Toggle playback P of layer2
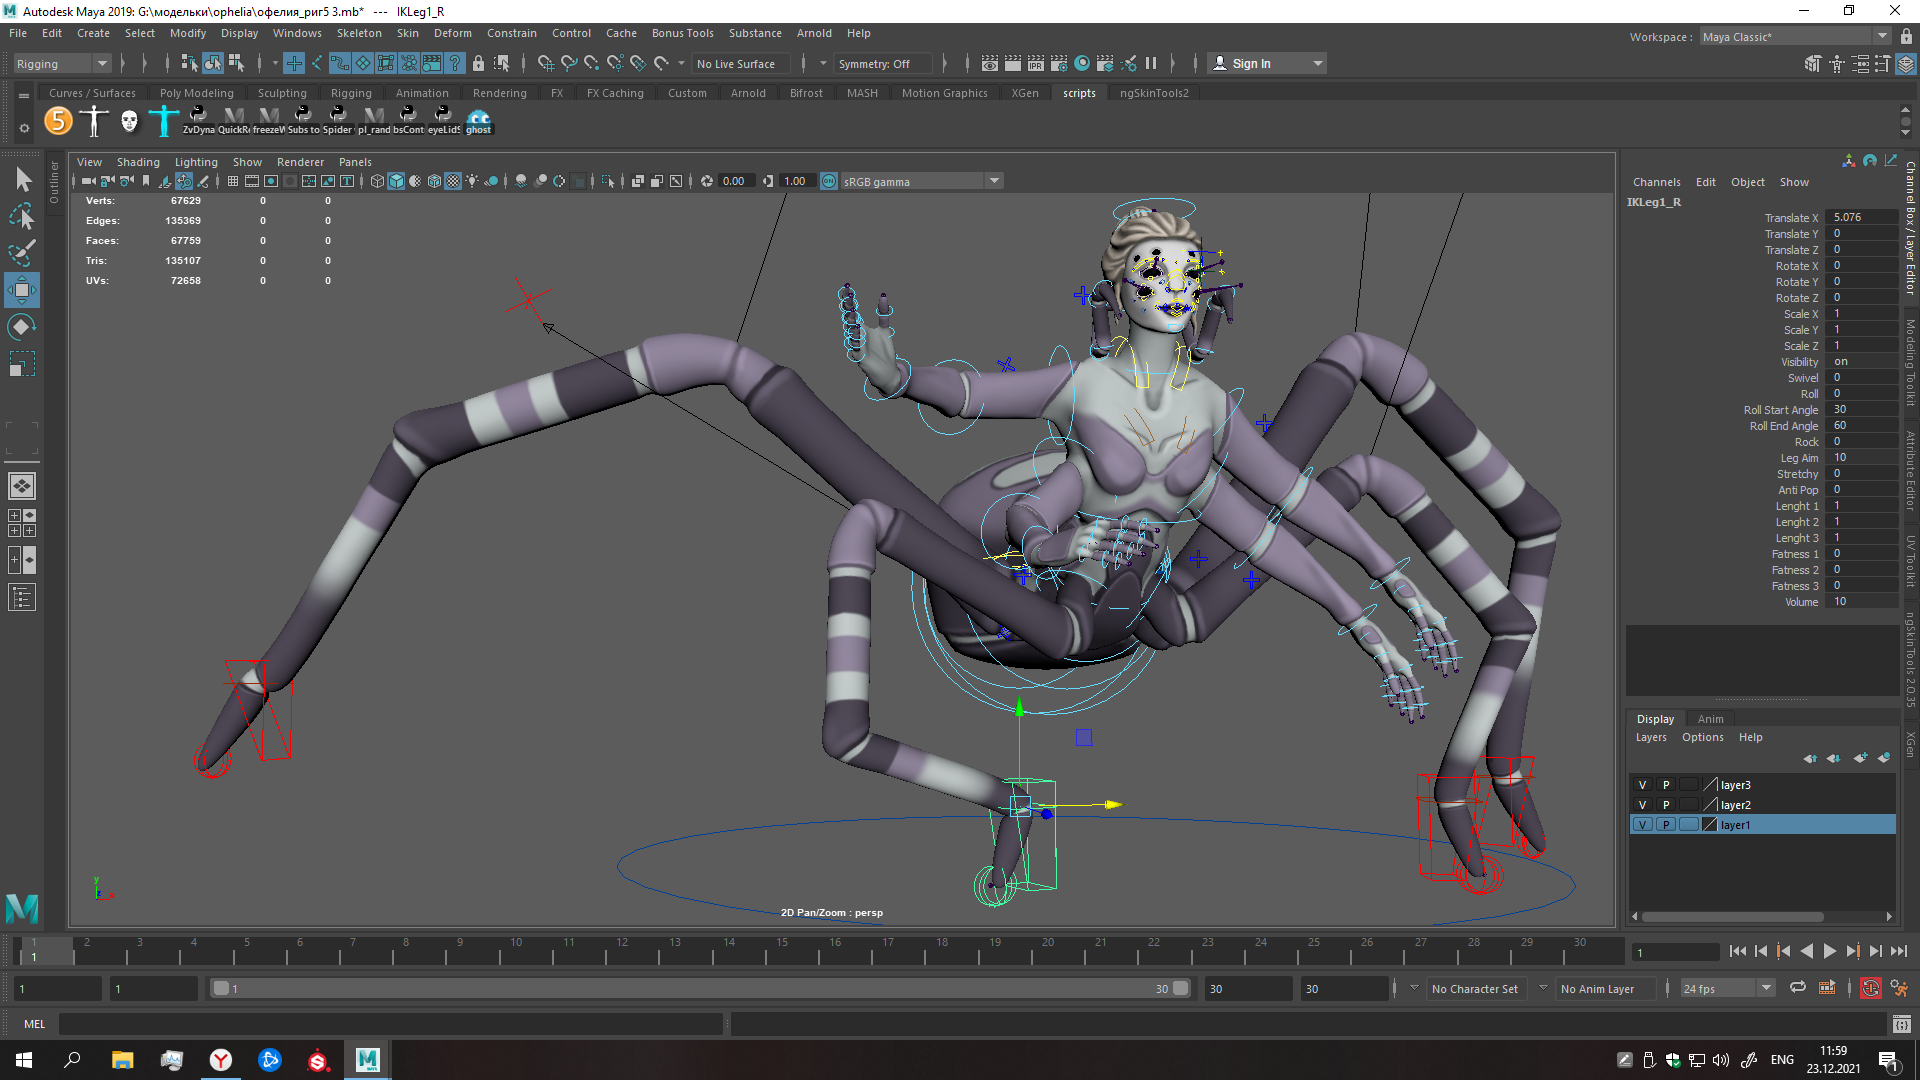Screen dimensions: 1920x1080 (x=1666, y=805)
